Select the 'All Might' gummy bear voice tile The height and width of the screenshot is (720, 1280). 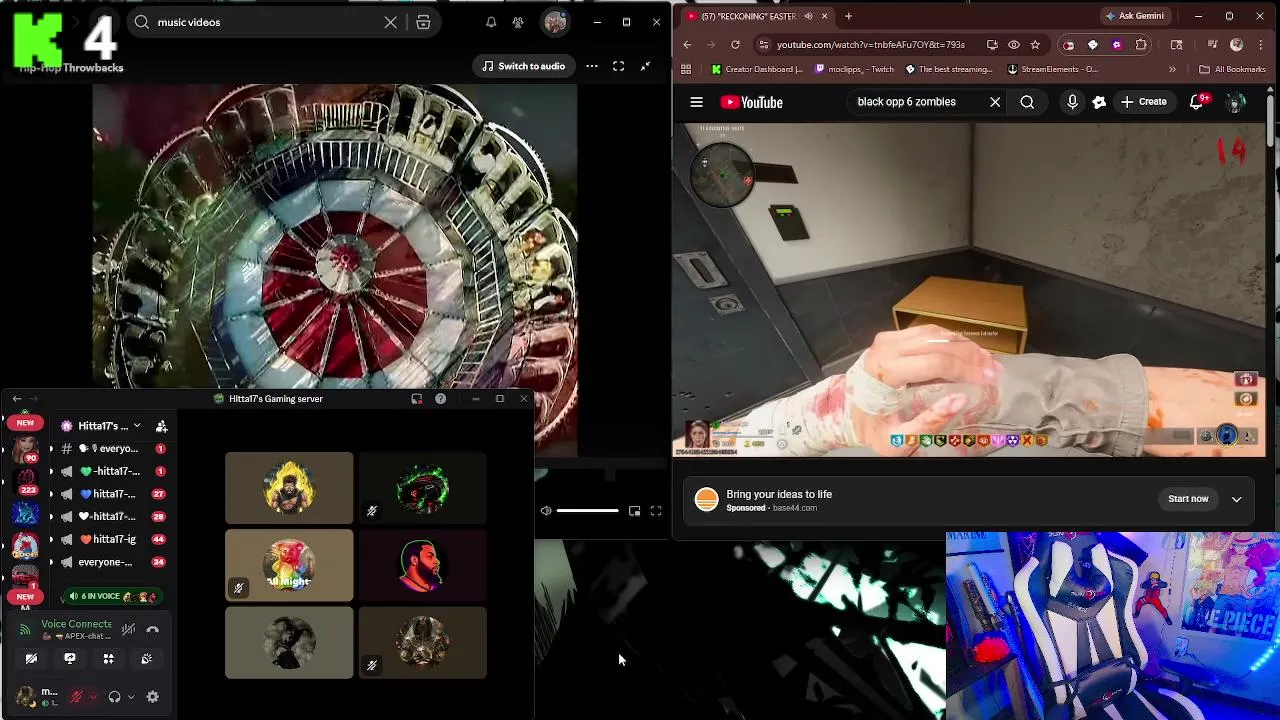(289, 566)
